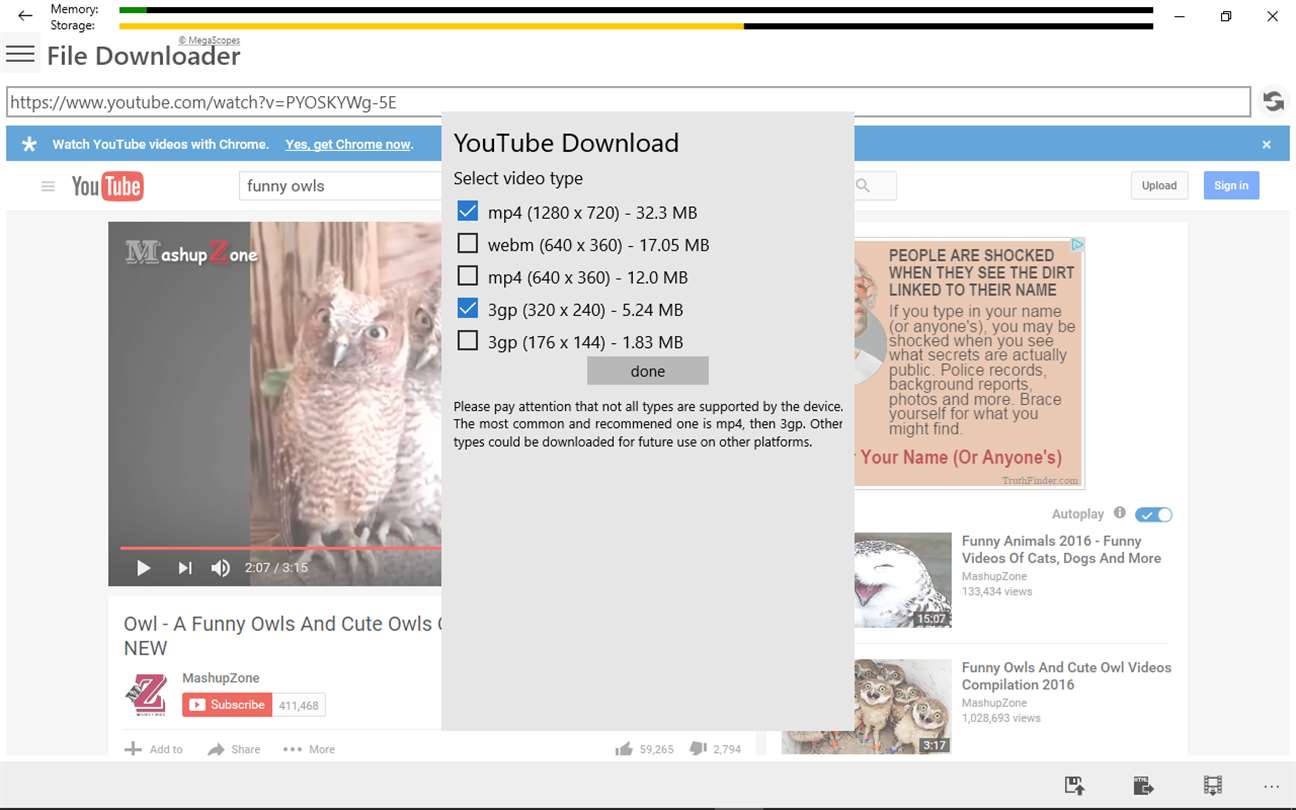
Task: Click the YouTube Upload button
Action: [x=1159, y=185]
